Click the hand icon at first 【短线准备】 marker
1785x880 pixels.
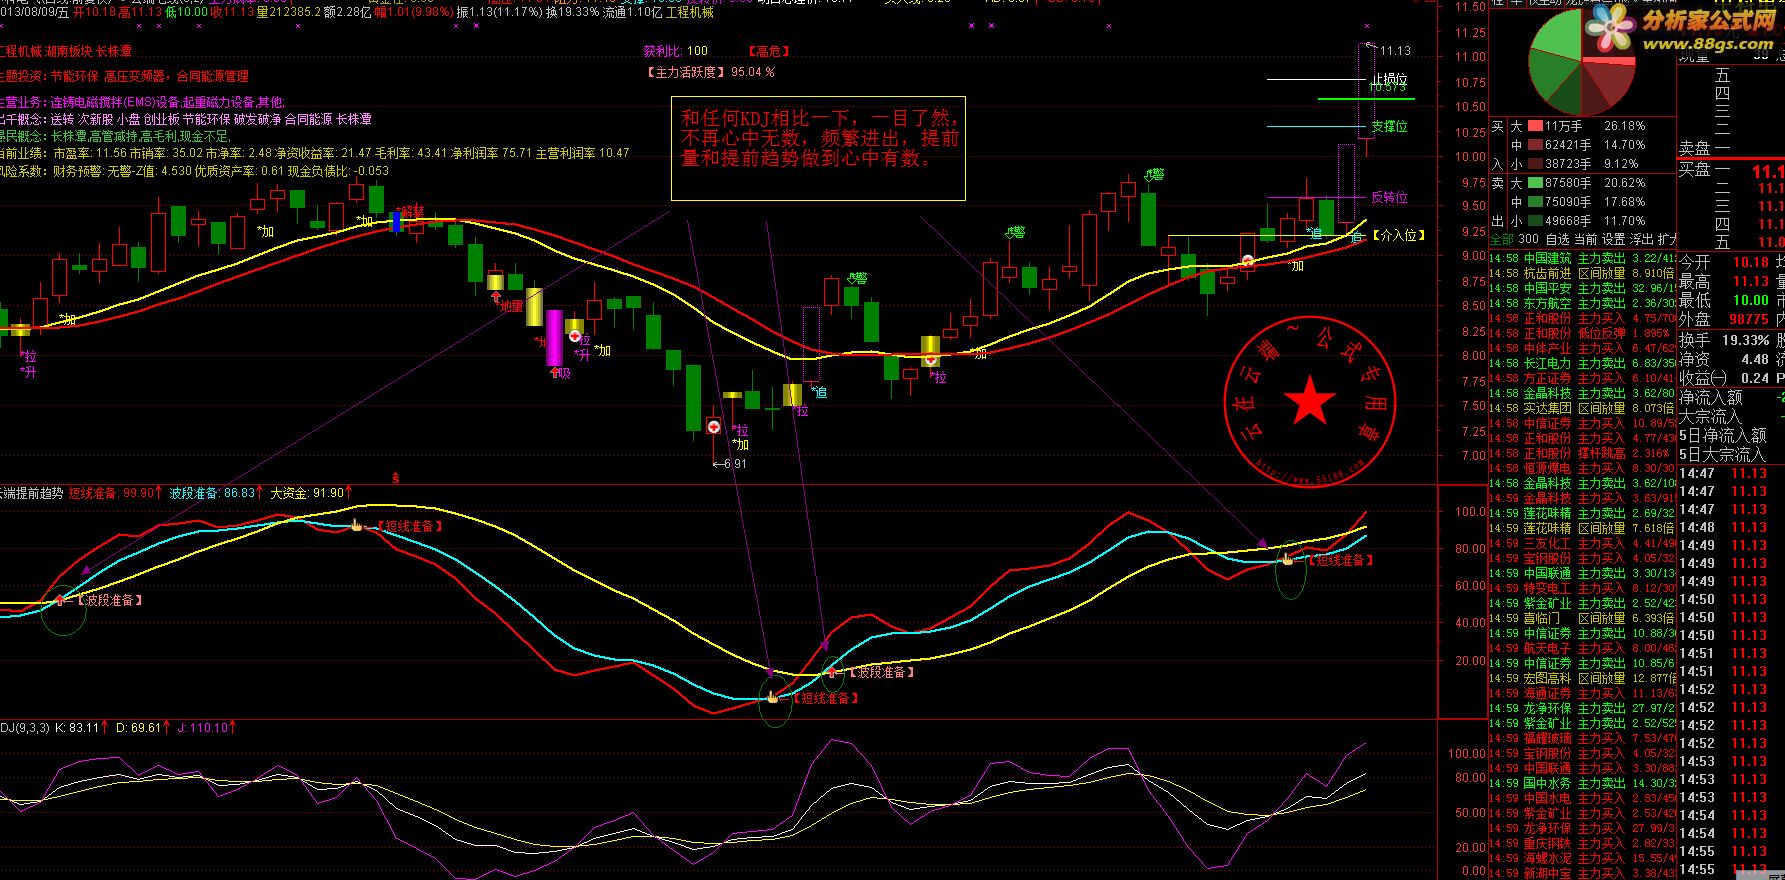coord(356,524)
